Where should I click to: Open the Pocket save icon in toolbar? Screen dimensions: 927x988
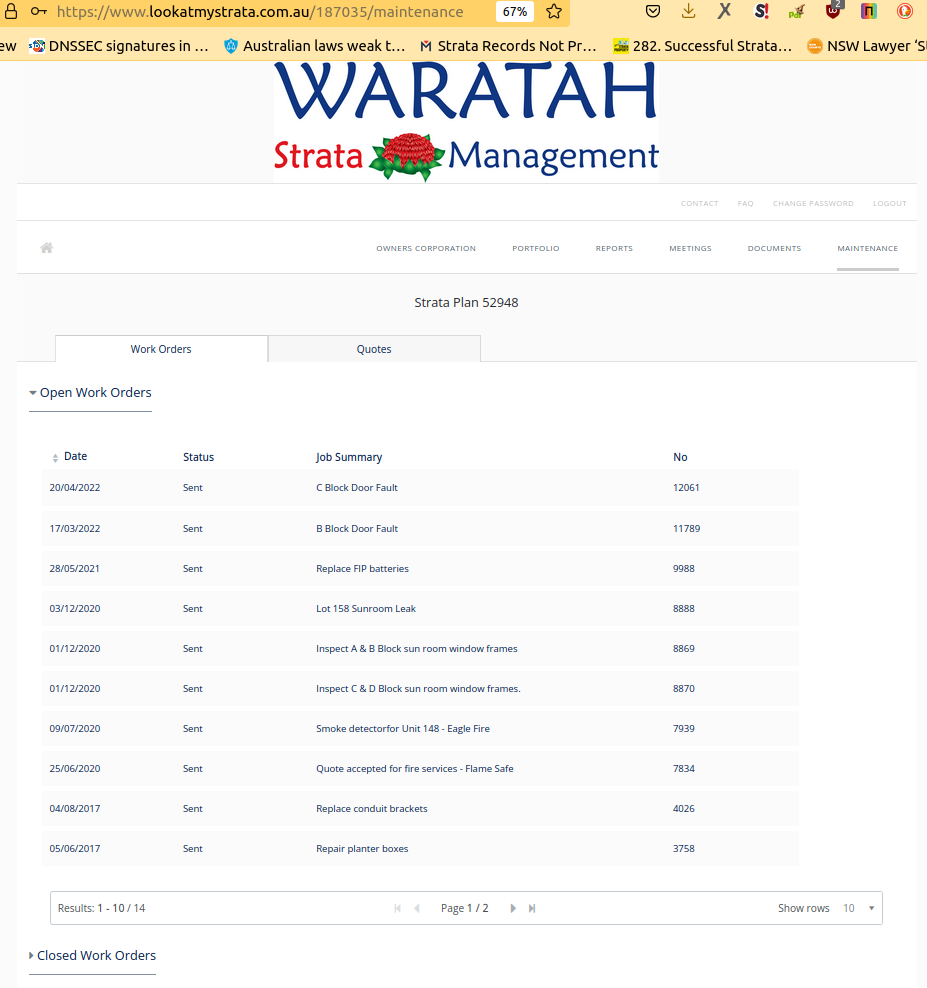pyautogui.click(x=653, y=11)
